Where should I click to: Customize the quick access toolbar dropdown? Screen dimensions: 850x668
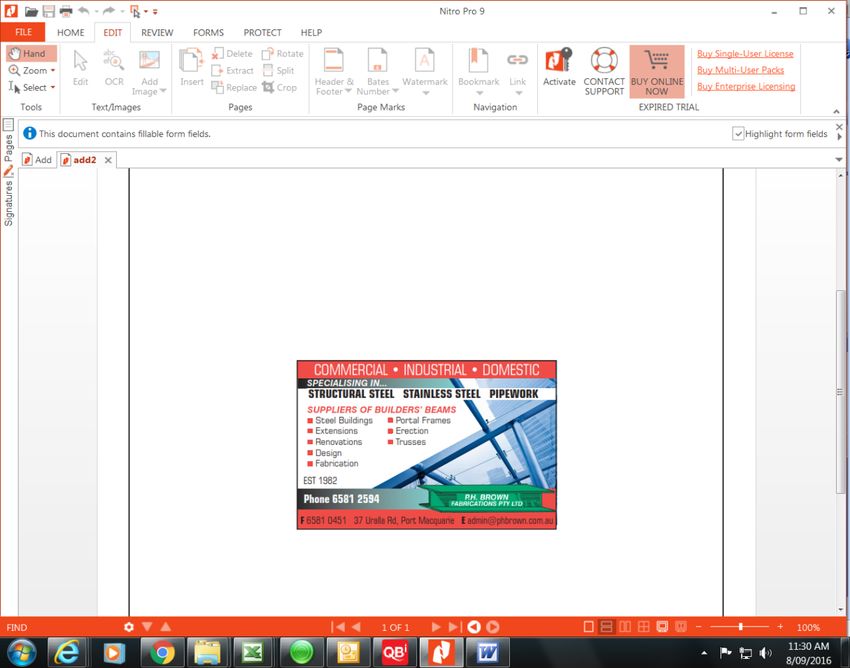(155, 11)
